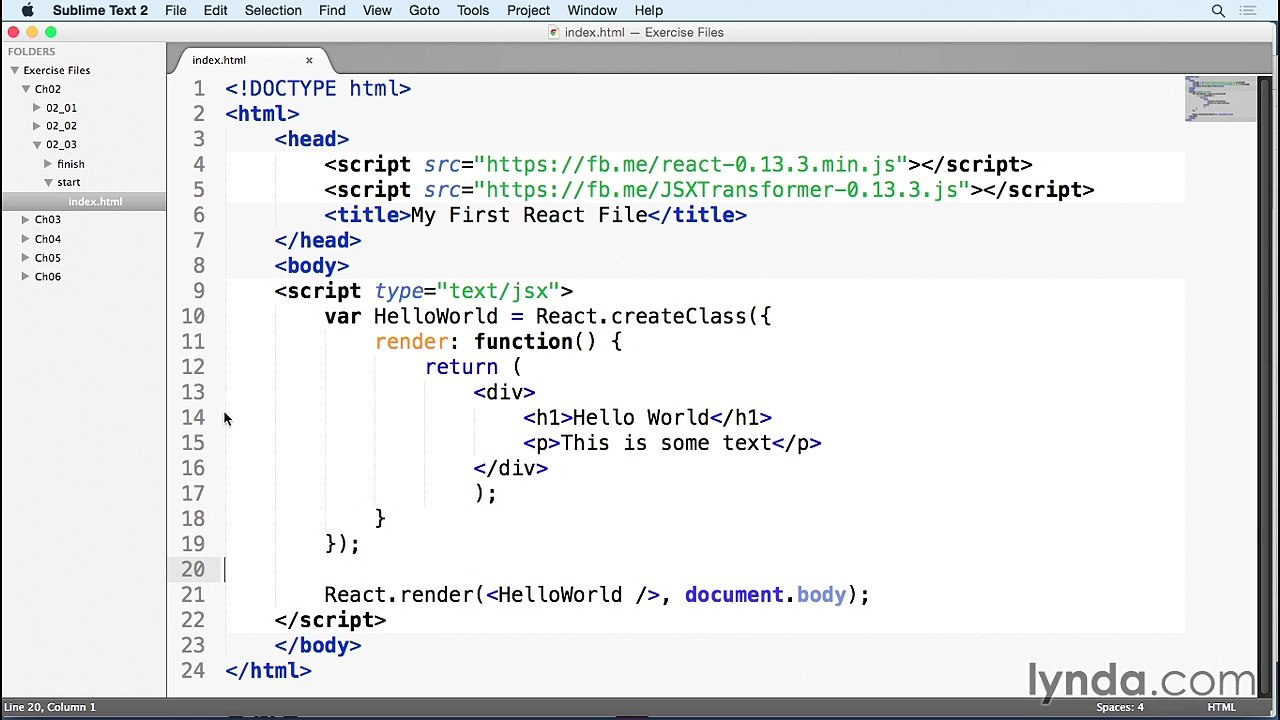The image size is (1280, 720).
Task: Select index.html in the sidebar
Action: click(84, 201)
